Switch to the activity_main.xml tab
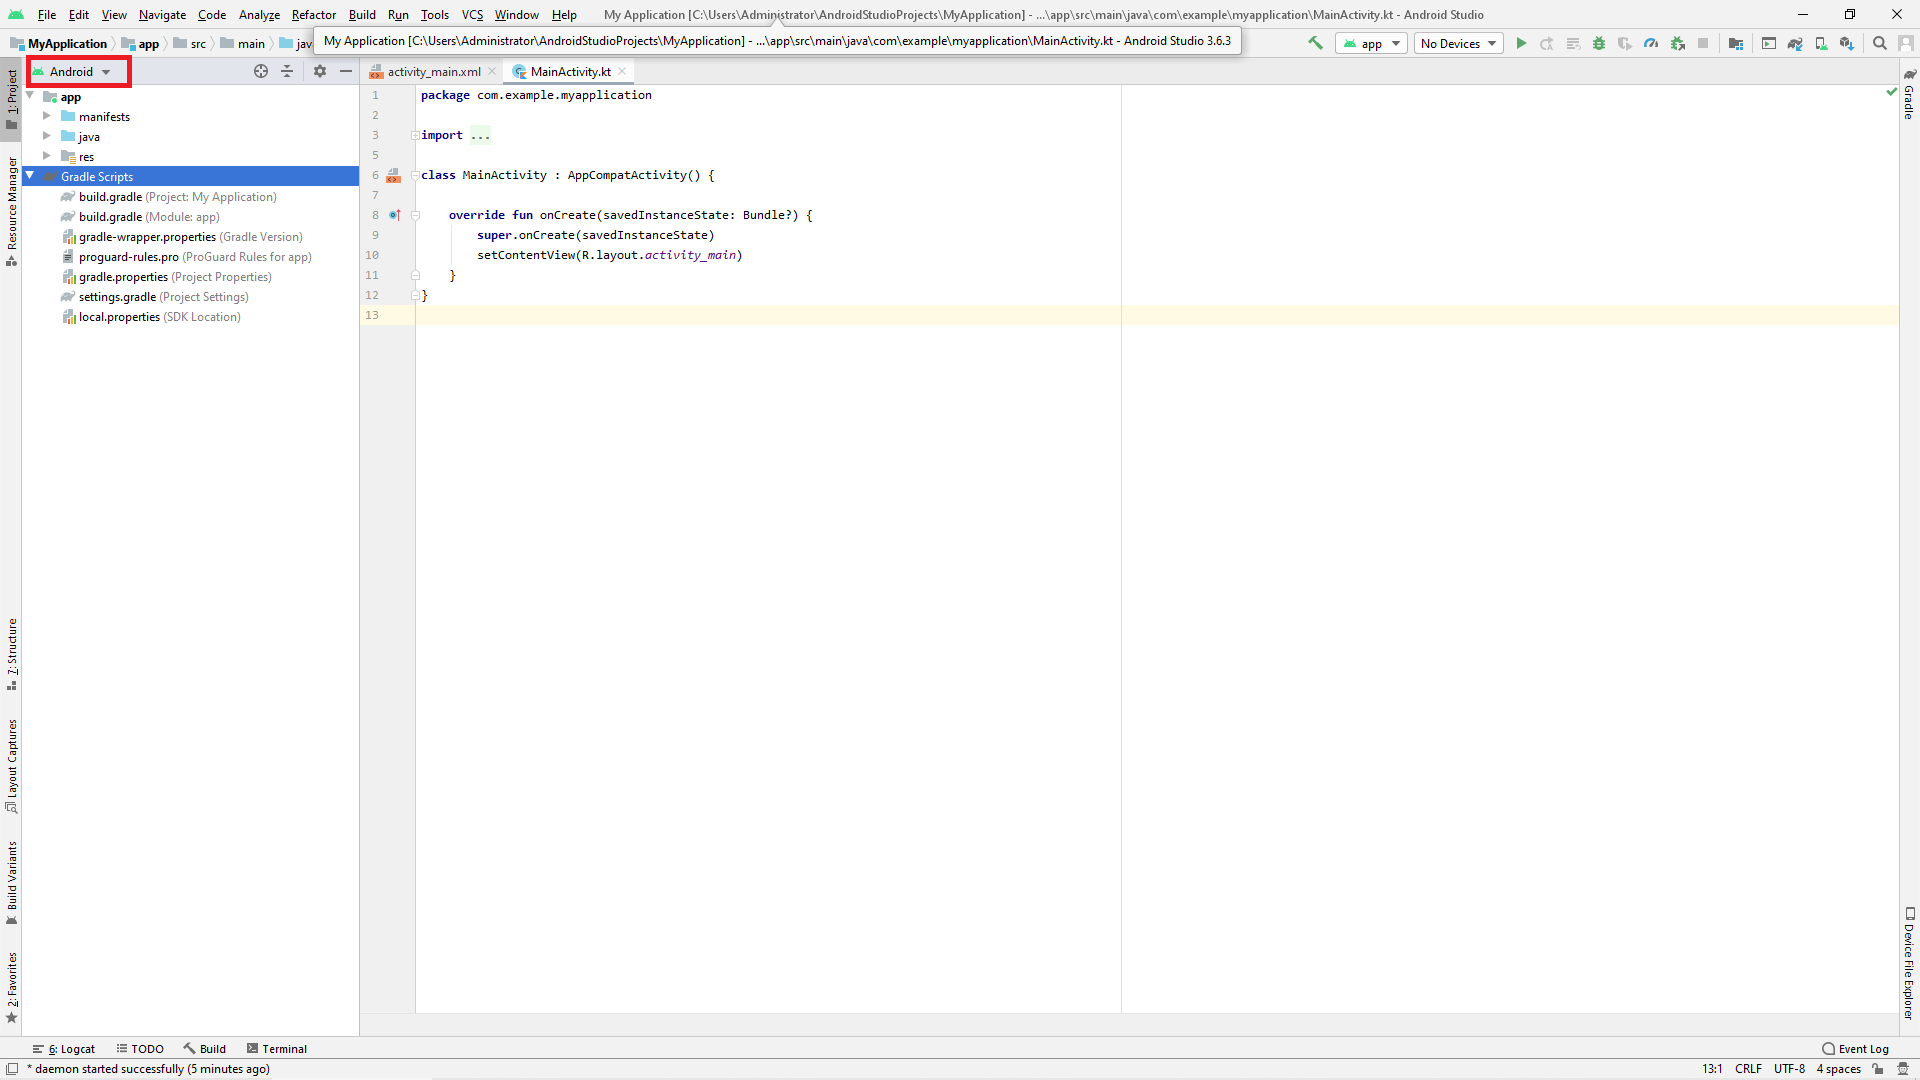1920x1080 pixels. [433, 71]
